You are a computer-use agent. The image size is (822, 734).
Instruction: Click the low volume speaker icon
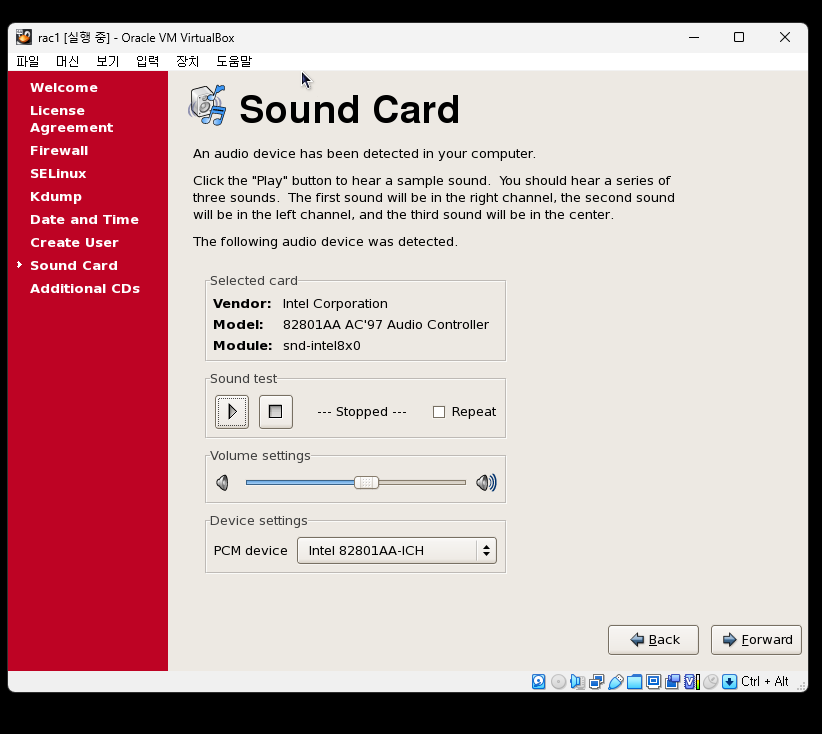click(x=222, y=482)
